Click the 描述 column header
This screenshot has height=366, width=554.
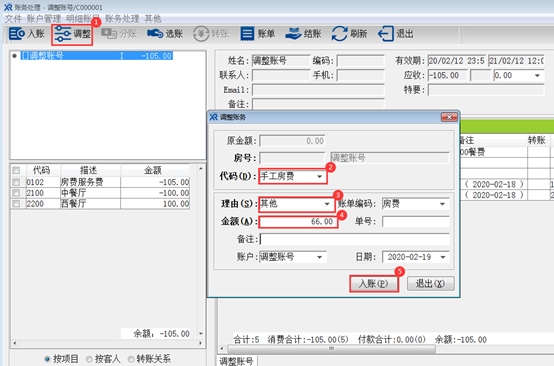tap(90, 170)
